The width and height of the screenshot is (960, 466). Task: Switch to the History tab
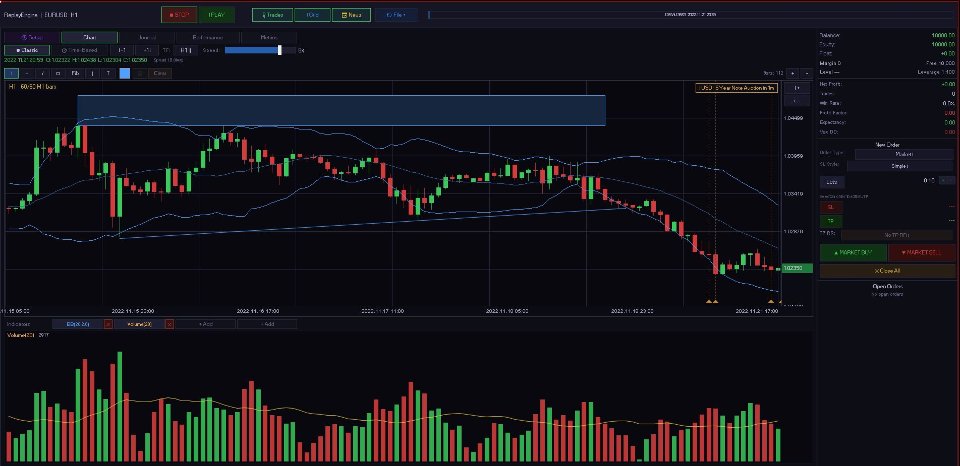click(x=268, y=37)
